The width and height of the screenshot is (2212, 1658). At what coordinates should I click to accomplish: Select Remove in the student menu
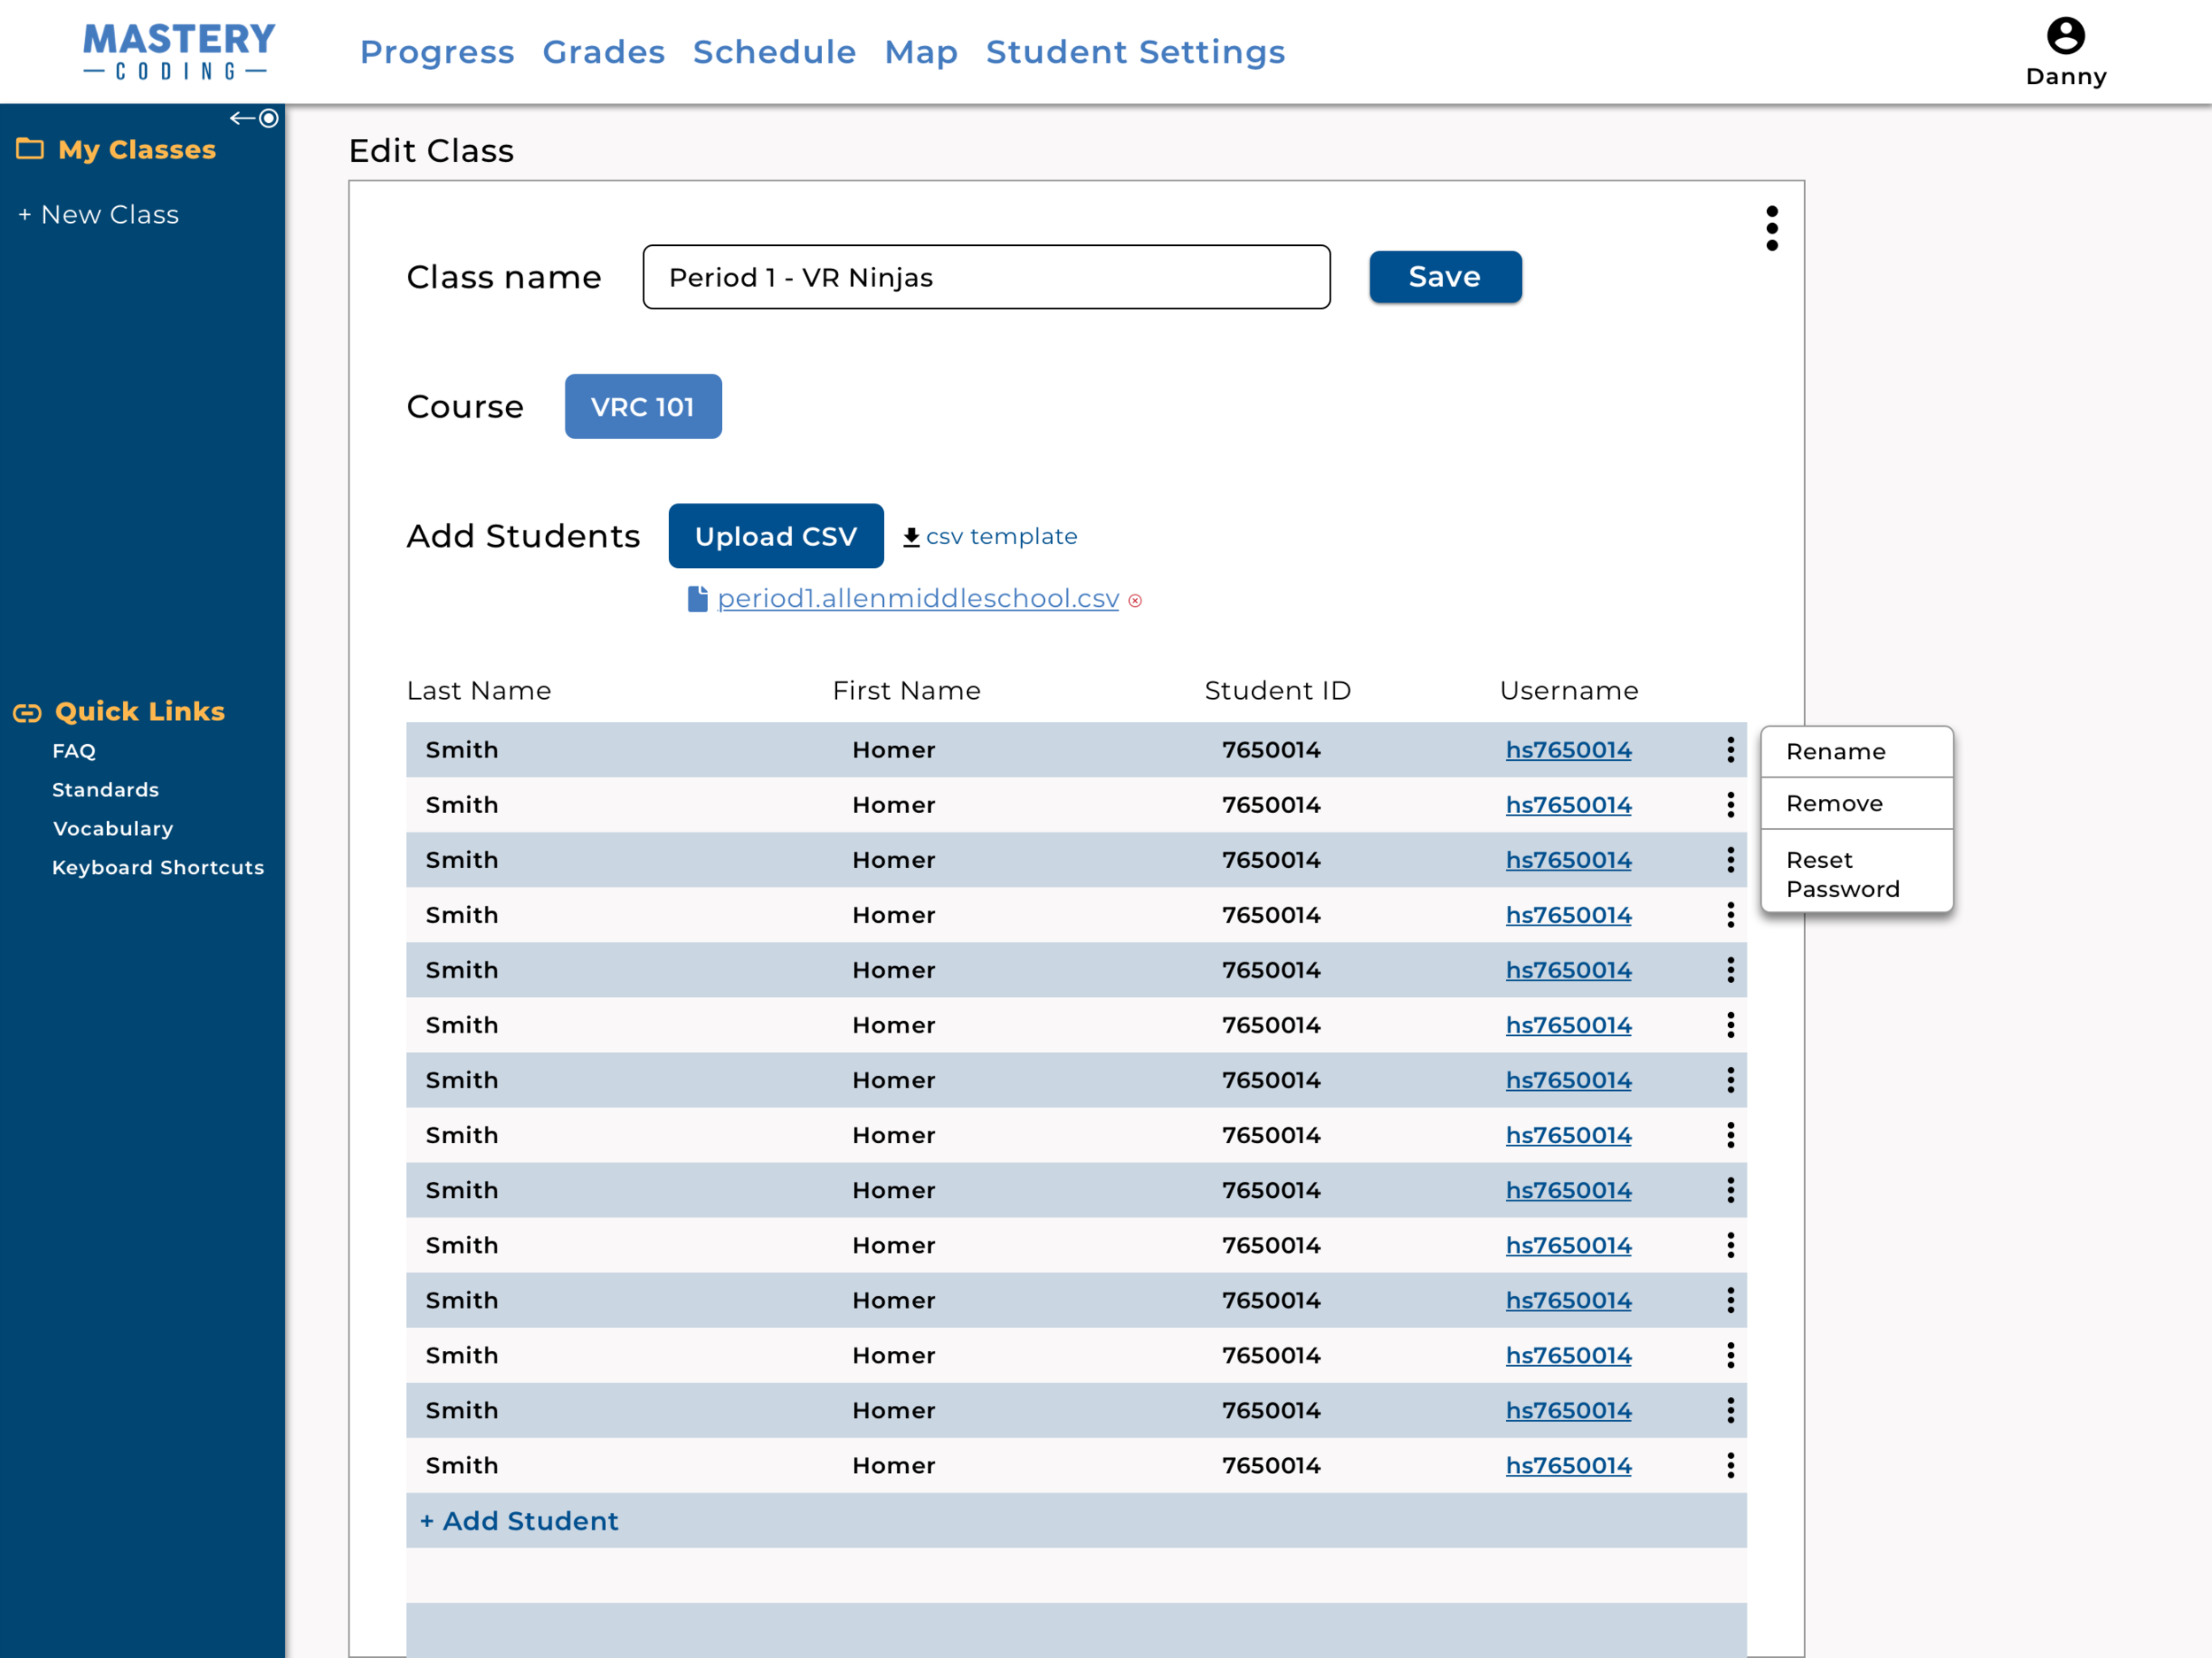[1834, 804]
